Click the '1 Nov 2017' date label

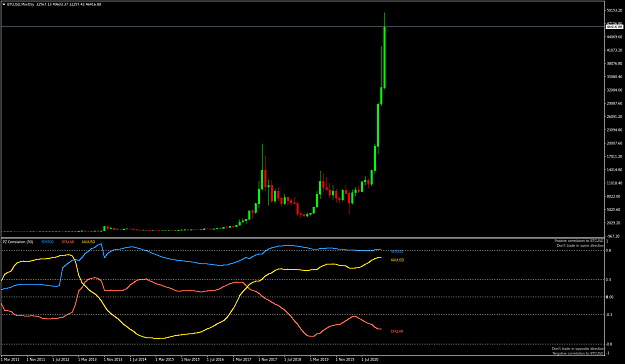pos(267,359)
